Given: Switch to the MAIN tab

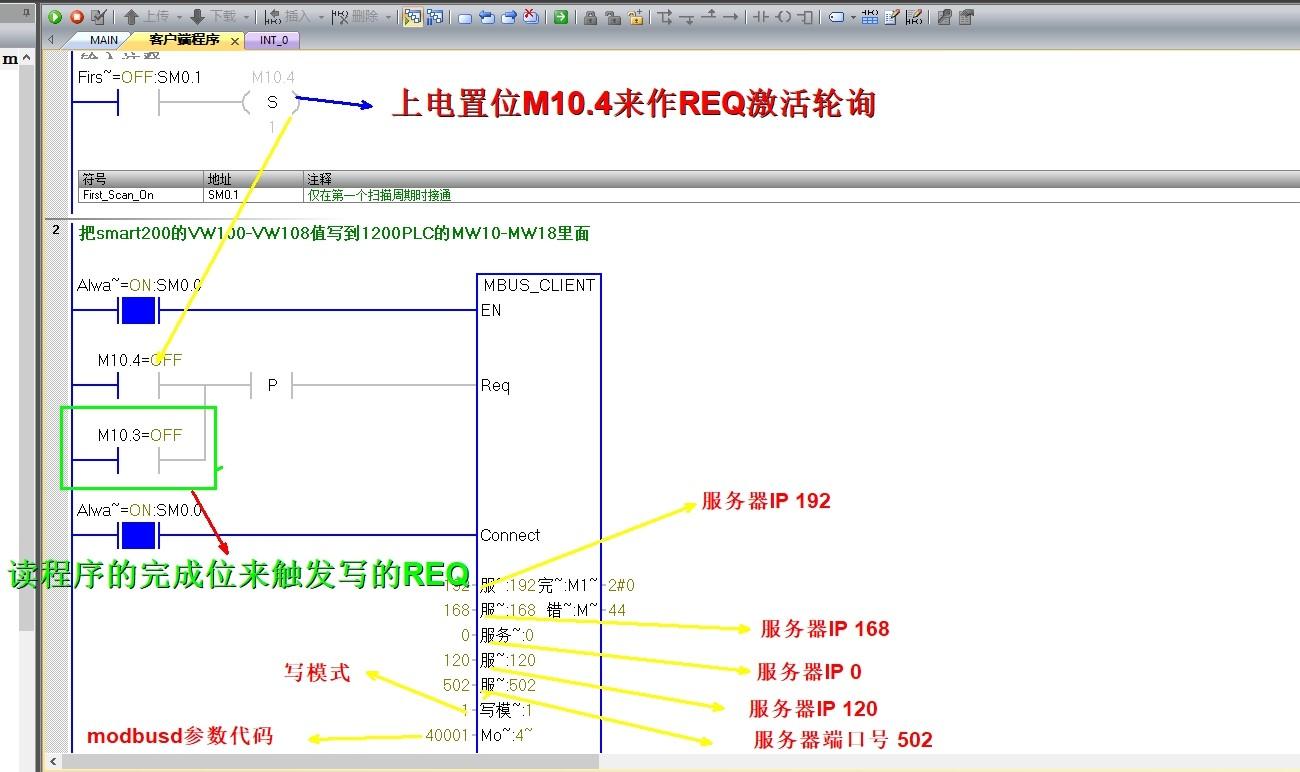Looking at the screenshot, I should pyautogui.click(x=104, y=40).
